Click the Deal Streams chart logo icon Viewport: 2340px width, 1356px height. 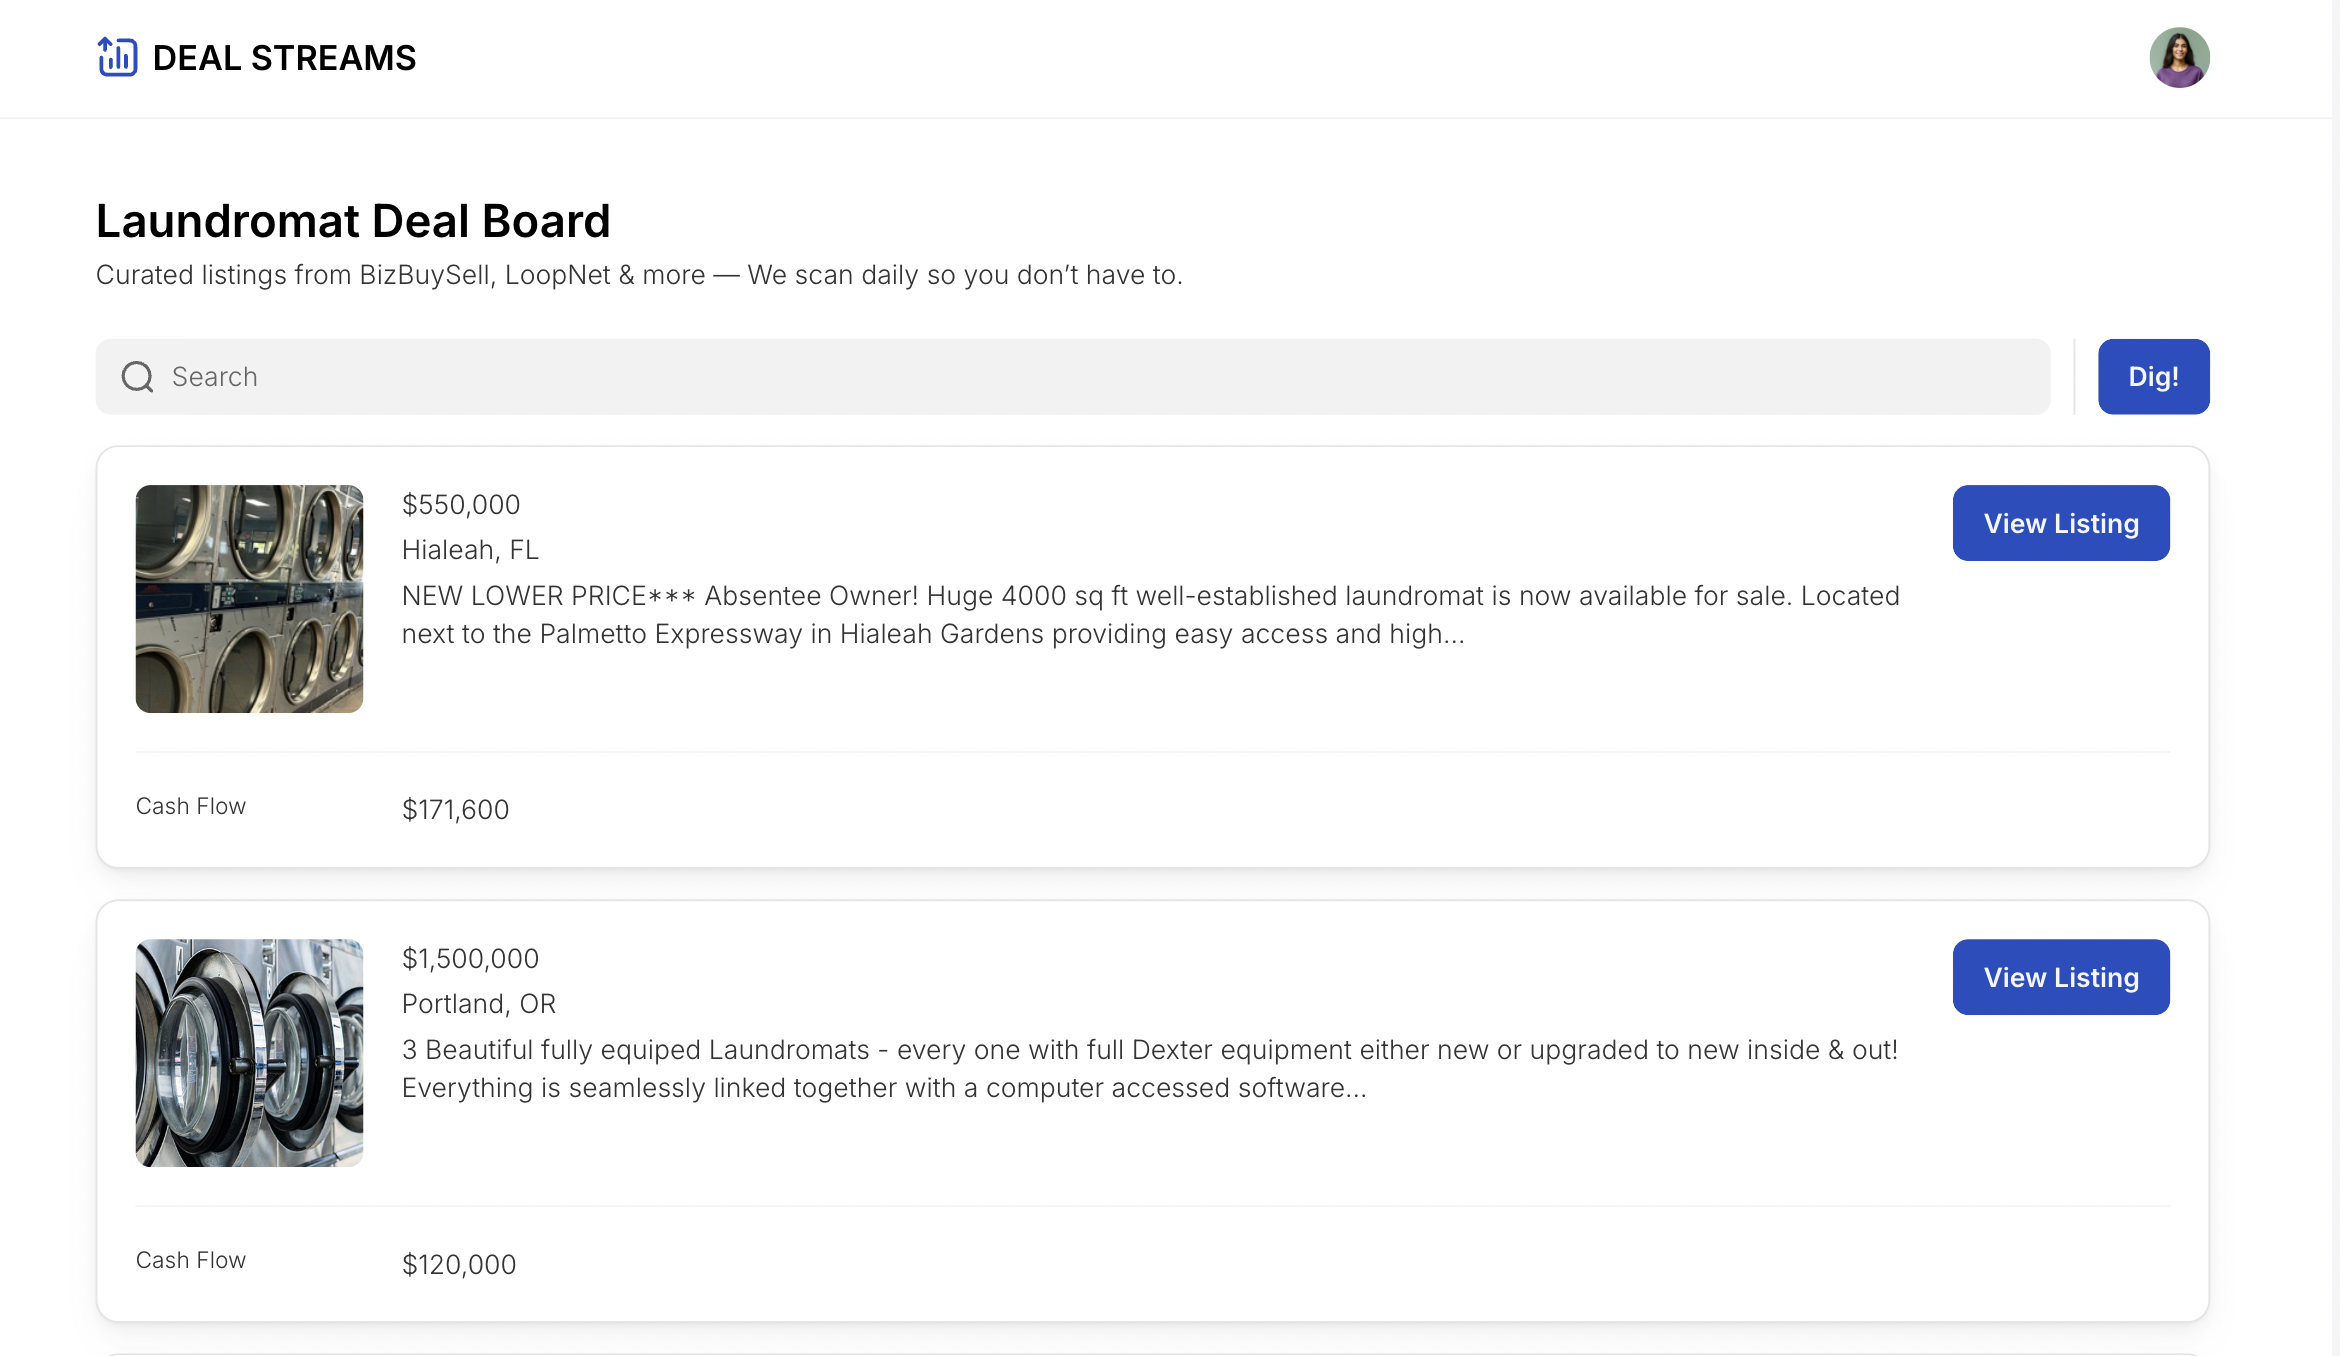(x=117, y=57)
